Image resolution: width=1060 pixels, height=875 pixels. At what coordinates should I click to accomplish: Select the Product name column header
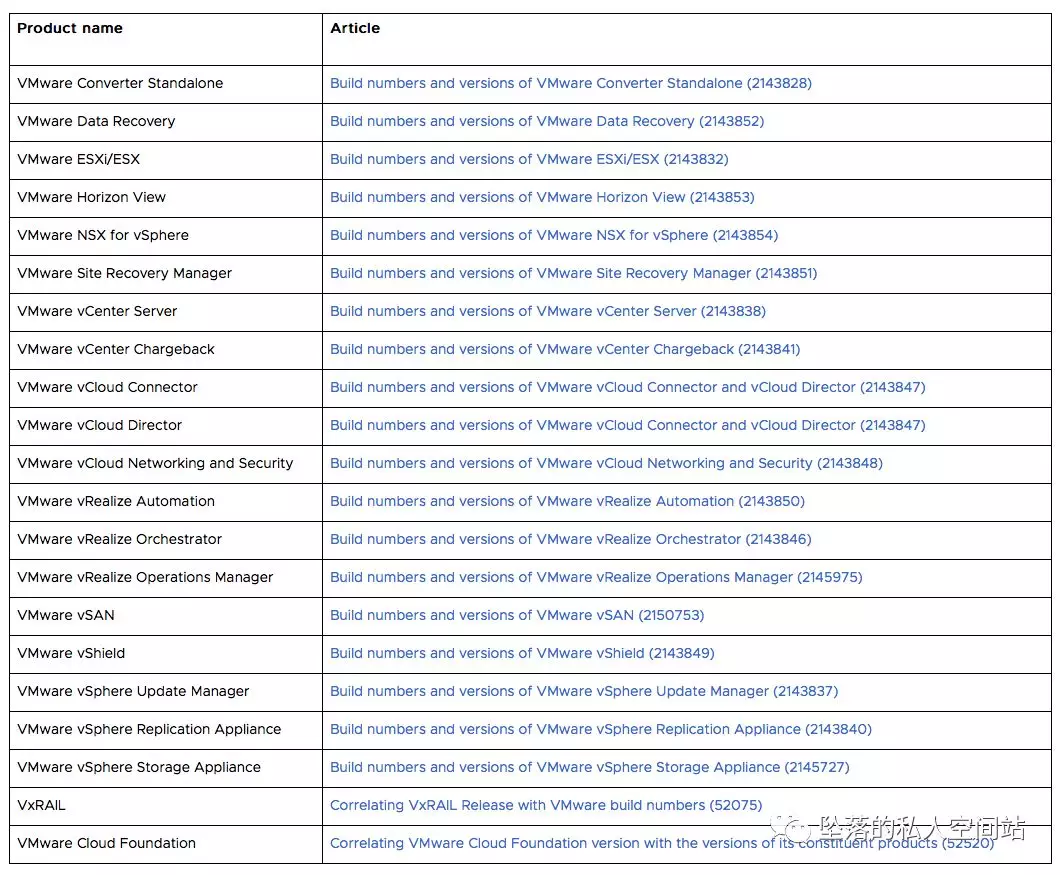[x=70, y=28]
